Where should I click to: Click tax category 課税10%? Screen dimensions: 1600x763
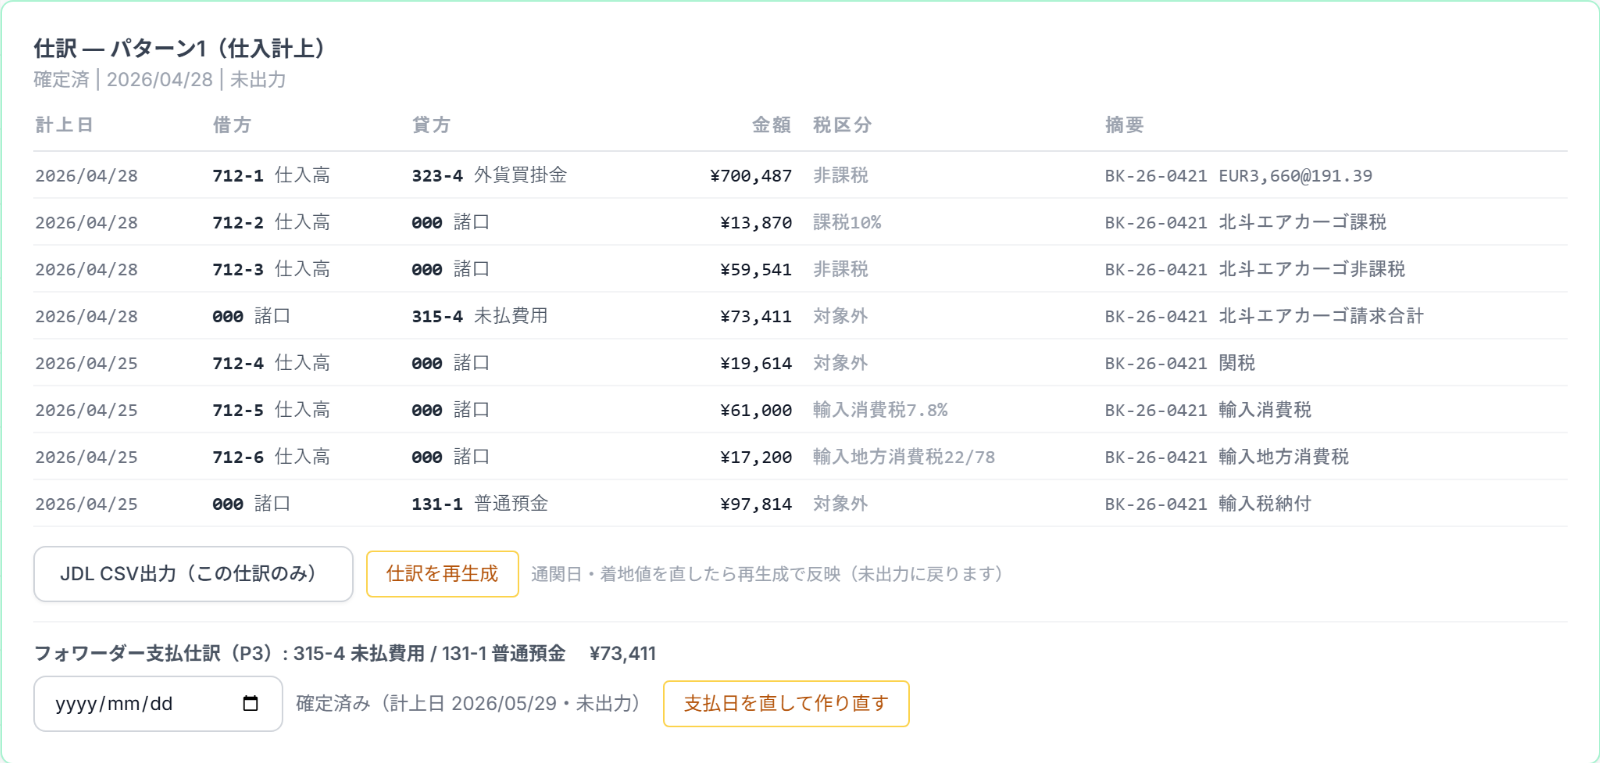click(x=847, y=223)
